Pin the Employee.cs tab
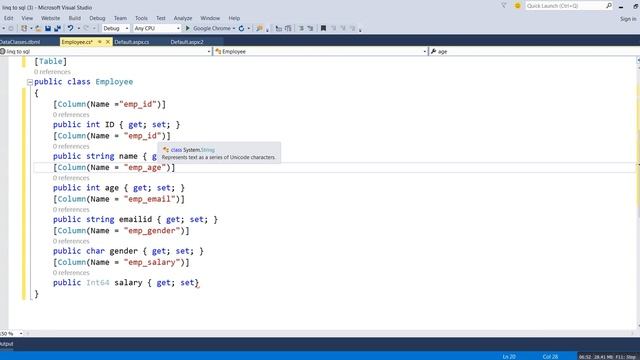 (100, 42)
